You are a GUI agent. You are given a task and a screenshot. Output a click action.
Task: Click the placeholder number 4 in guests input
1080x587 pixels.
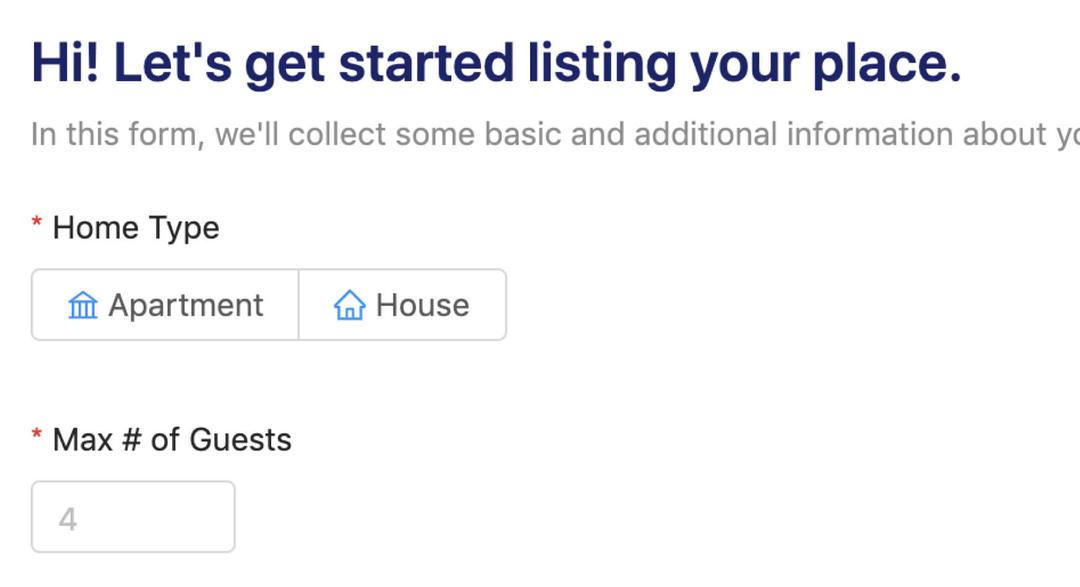68,520
